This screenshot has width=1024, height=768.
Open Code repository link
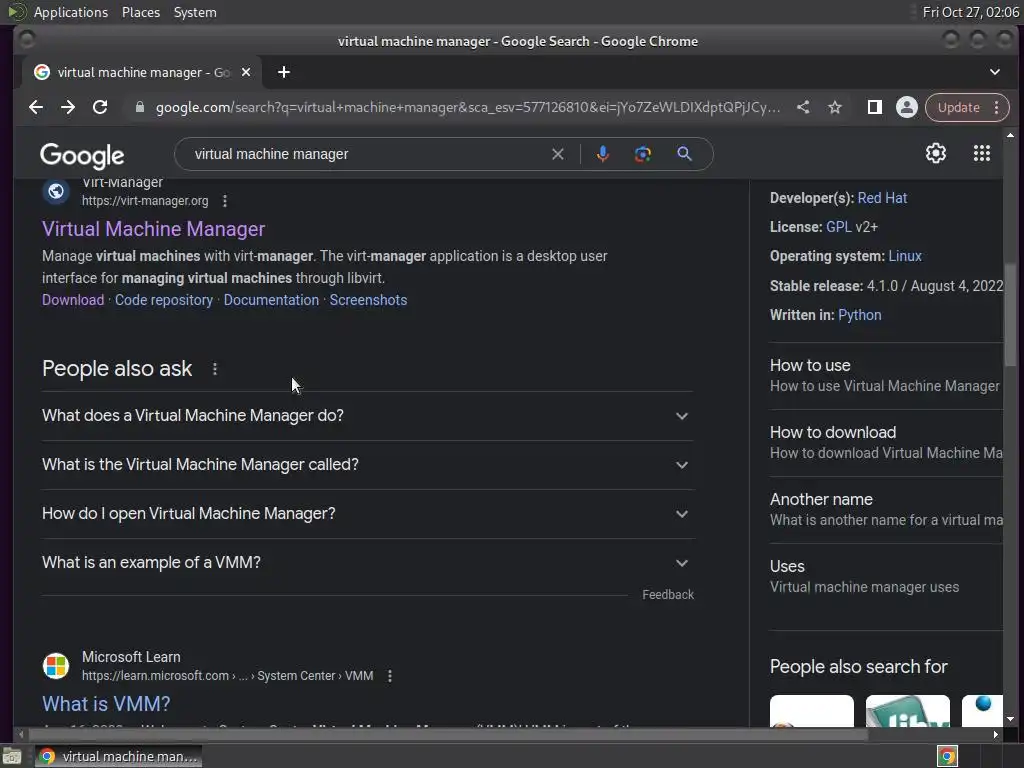pos(164,300)
